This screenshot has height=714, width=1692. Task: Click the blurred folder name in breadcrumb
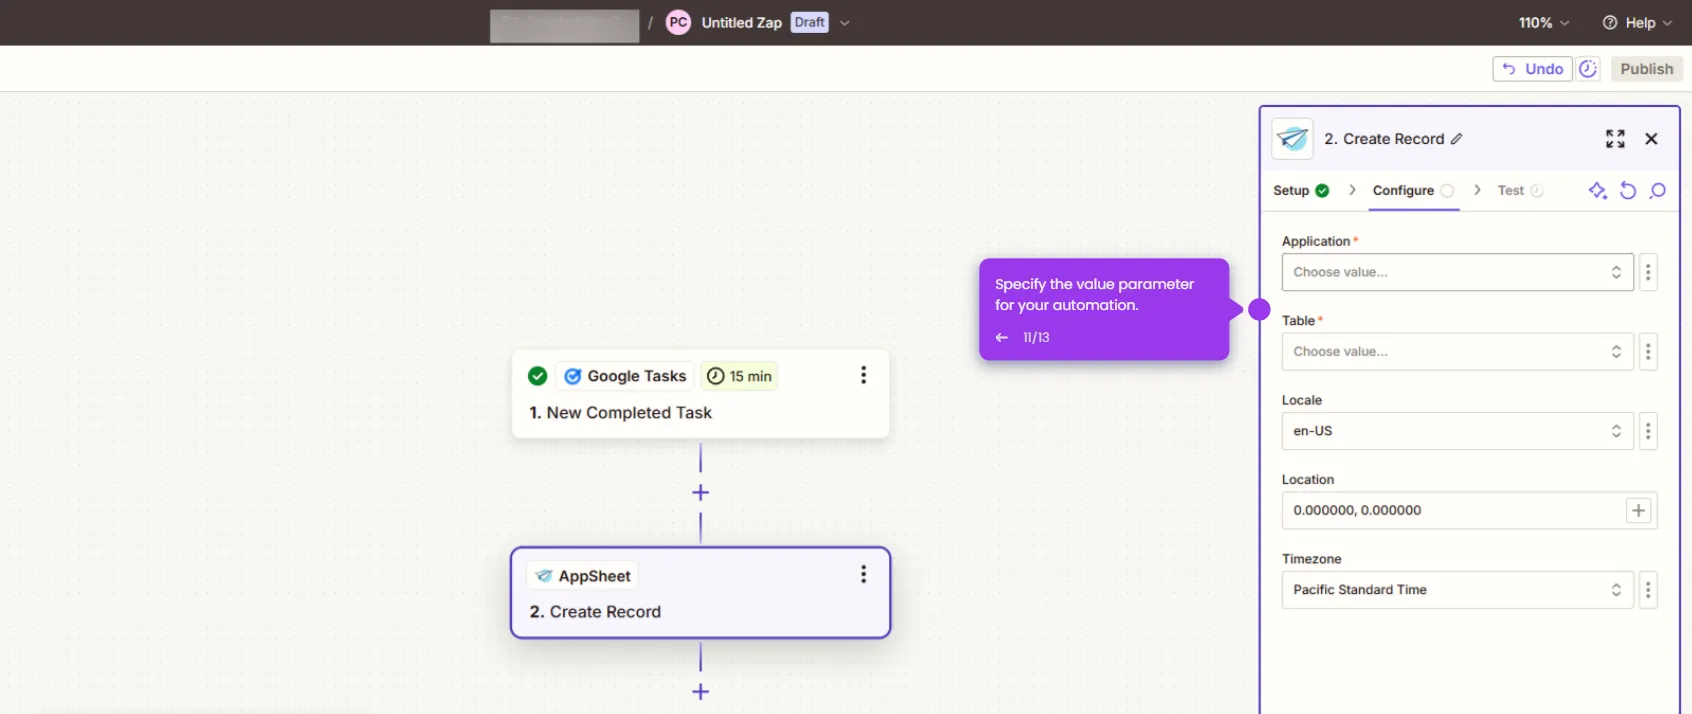pos(564,25)
